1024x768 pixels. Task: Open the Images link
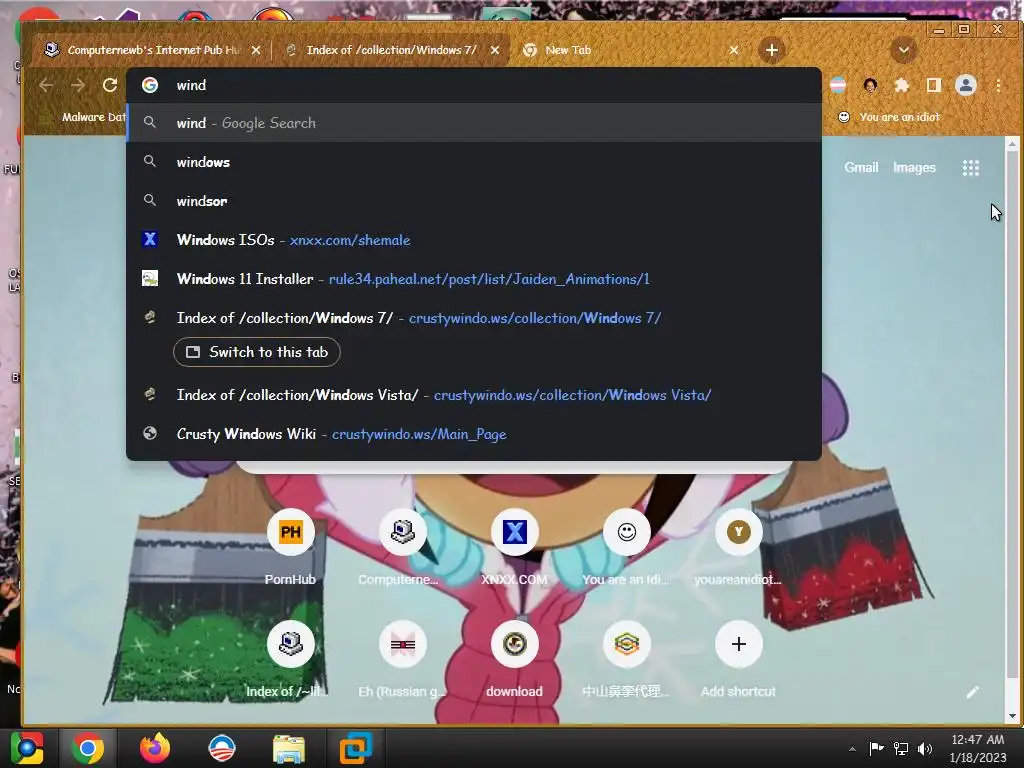914,168
